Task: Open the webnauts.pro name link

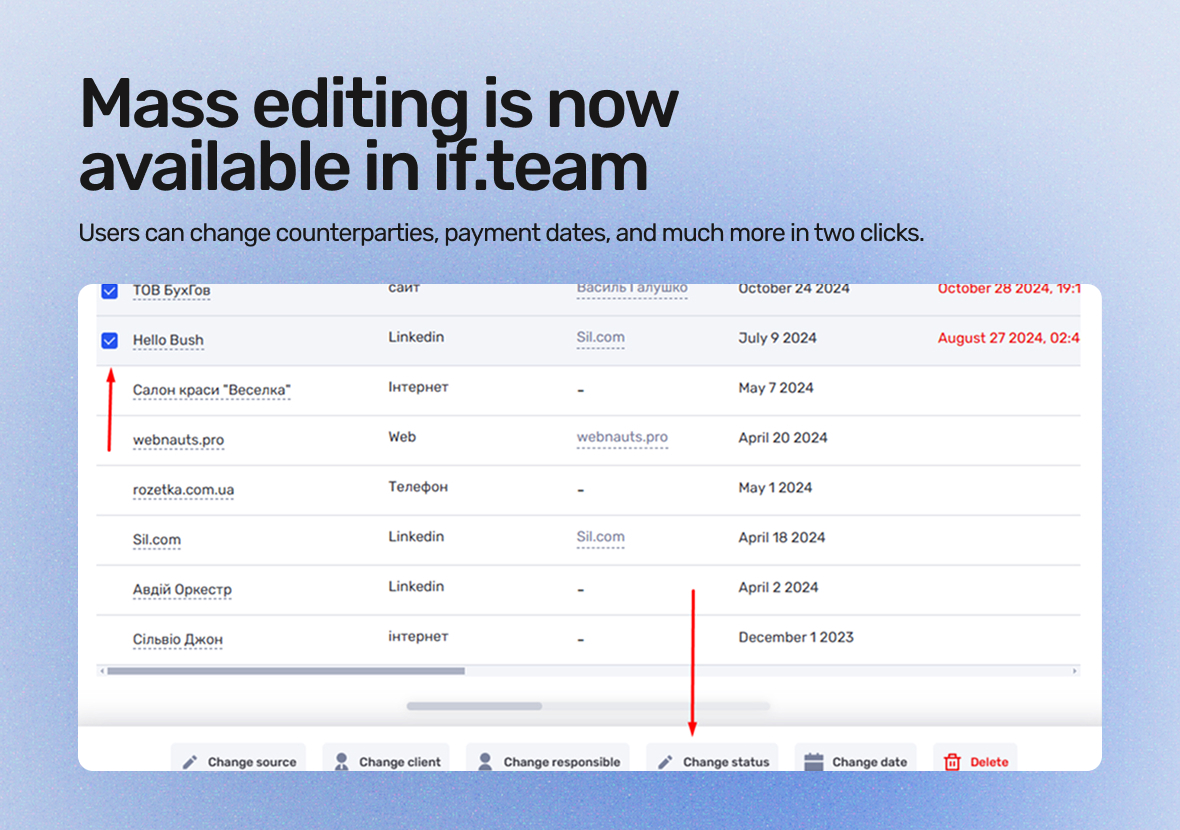Action: point(178,440)
